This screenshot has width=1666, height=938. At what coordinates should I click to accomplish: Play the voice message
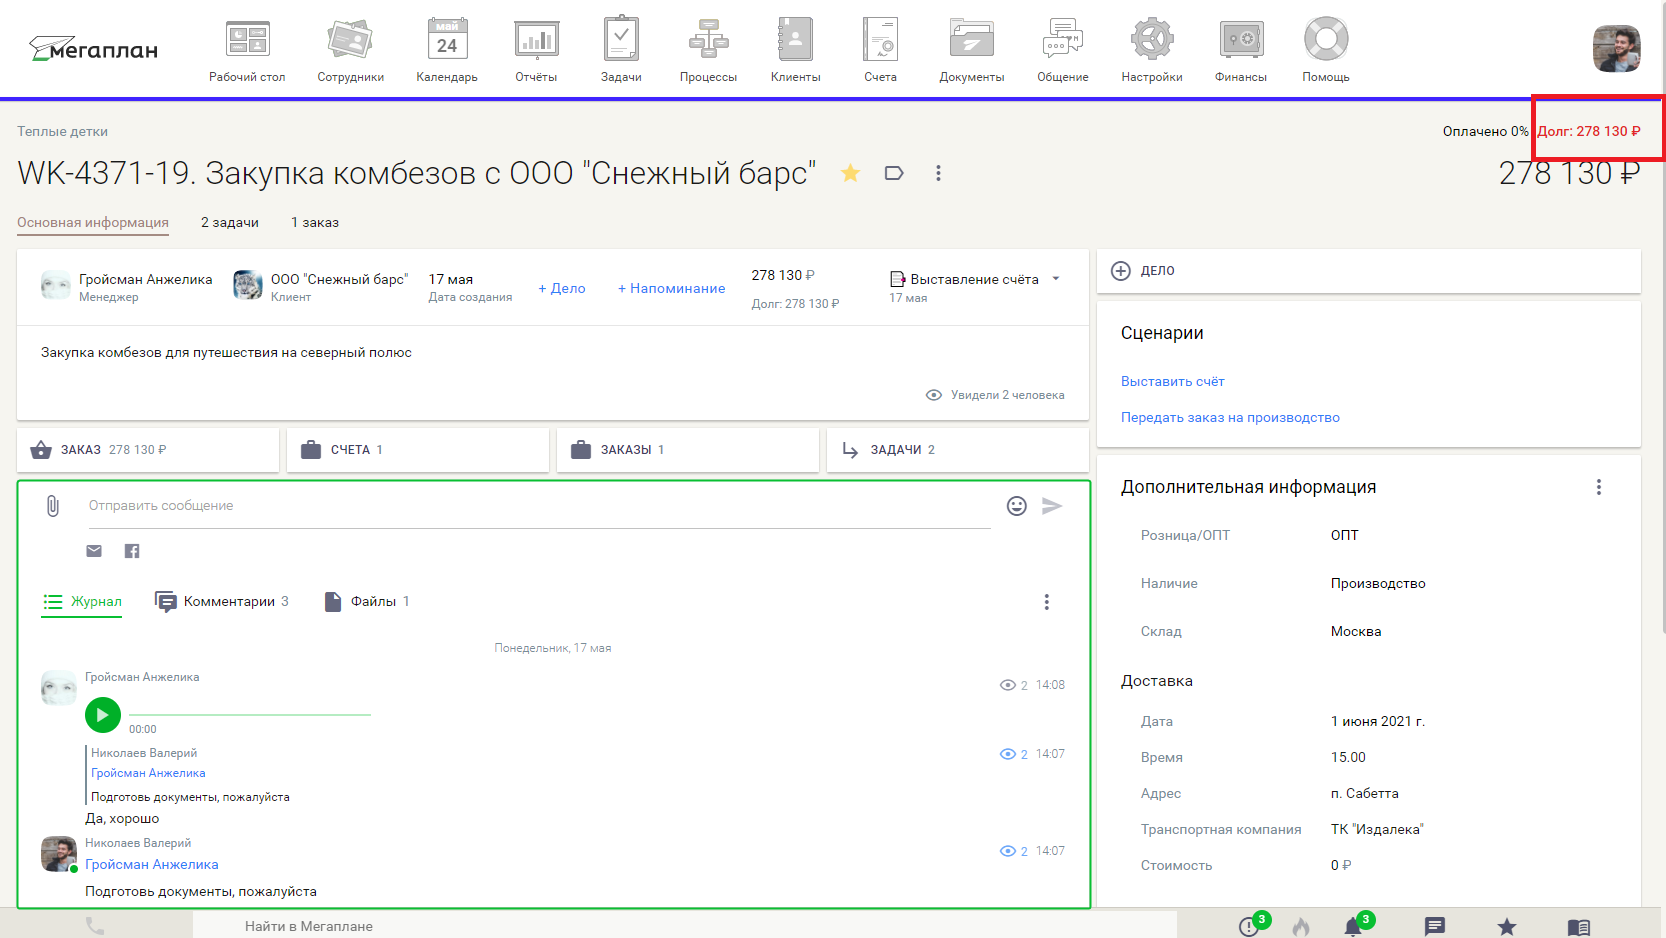point(103,715)
